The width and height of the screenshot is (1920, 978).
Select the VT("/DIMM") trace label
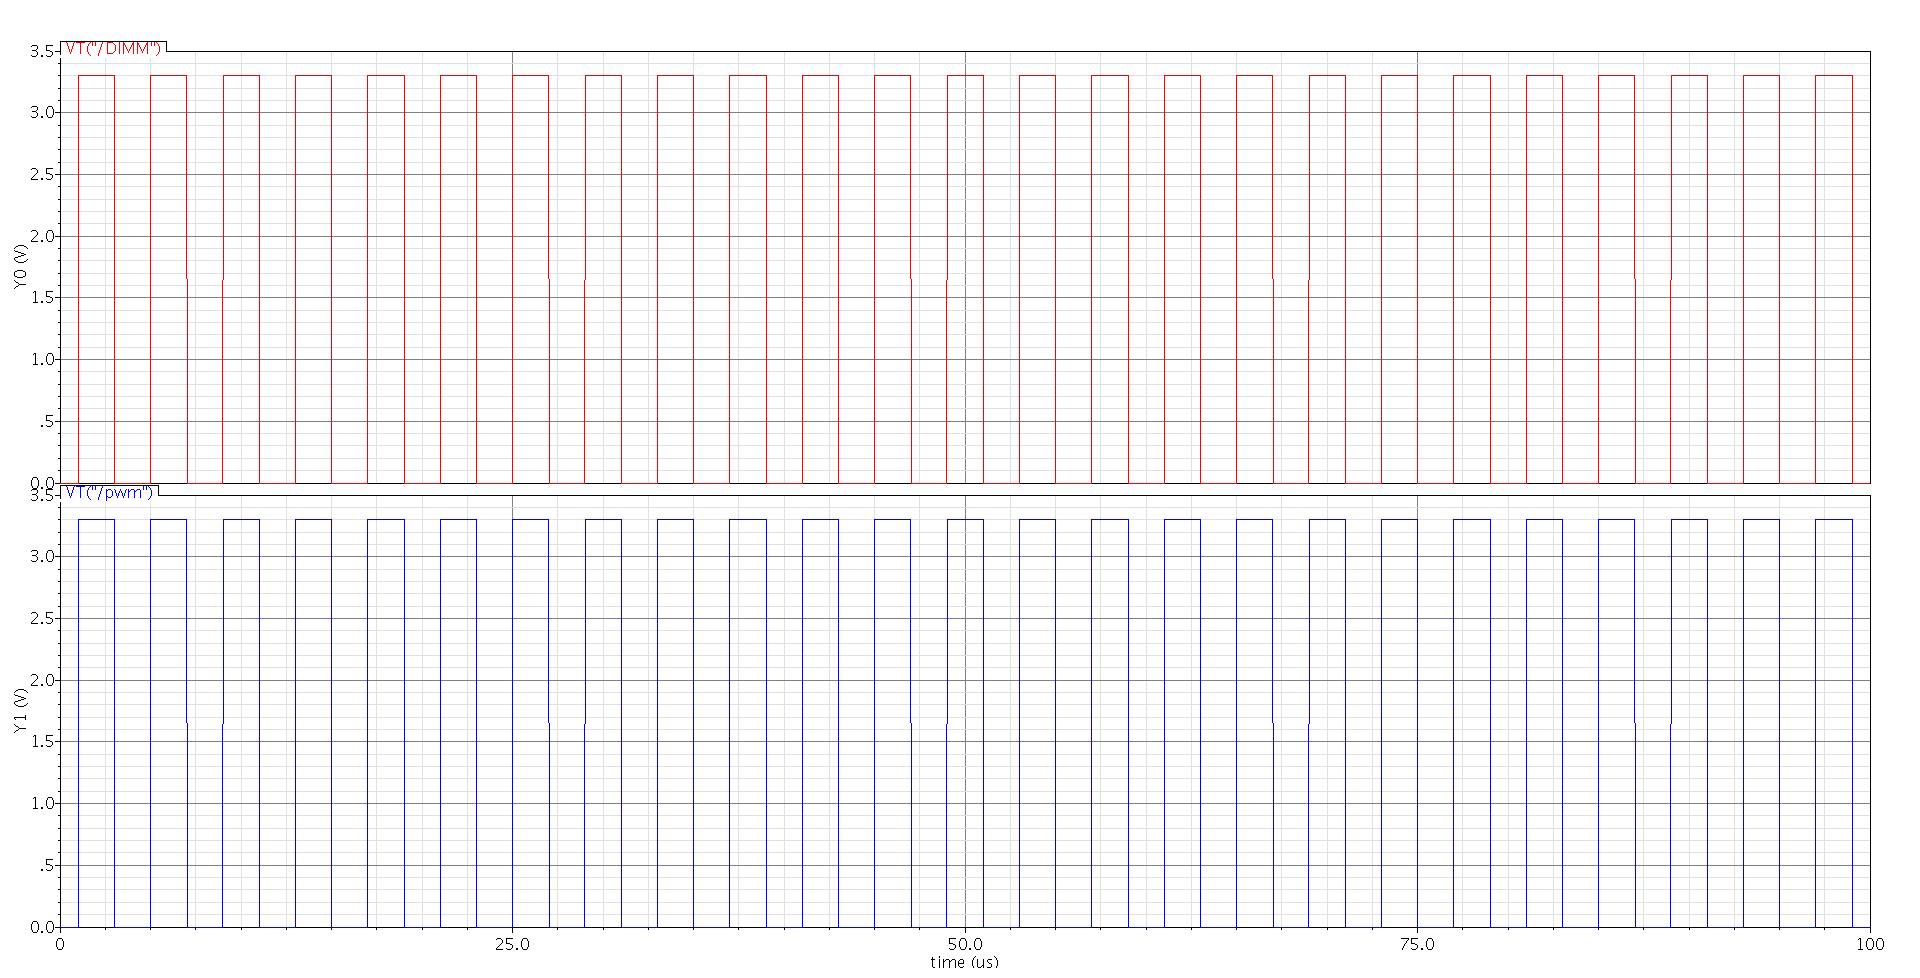pos(113,48)
